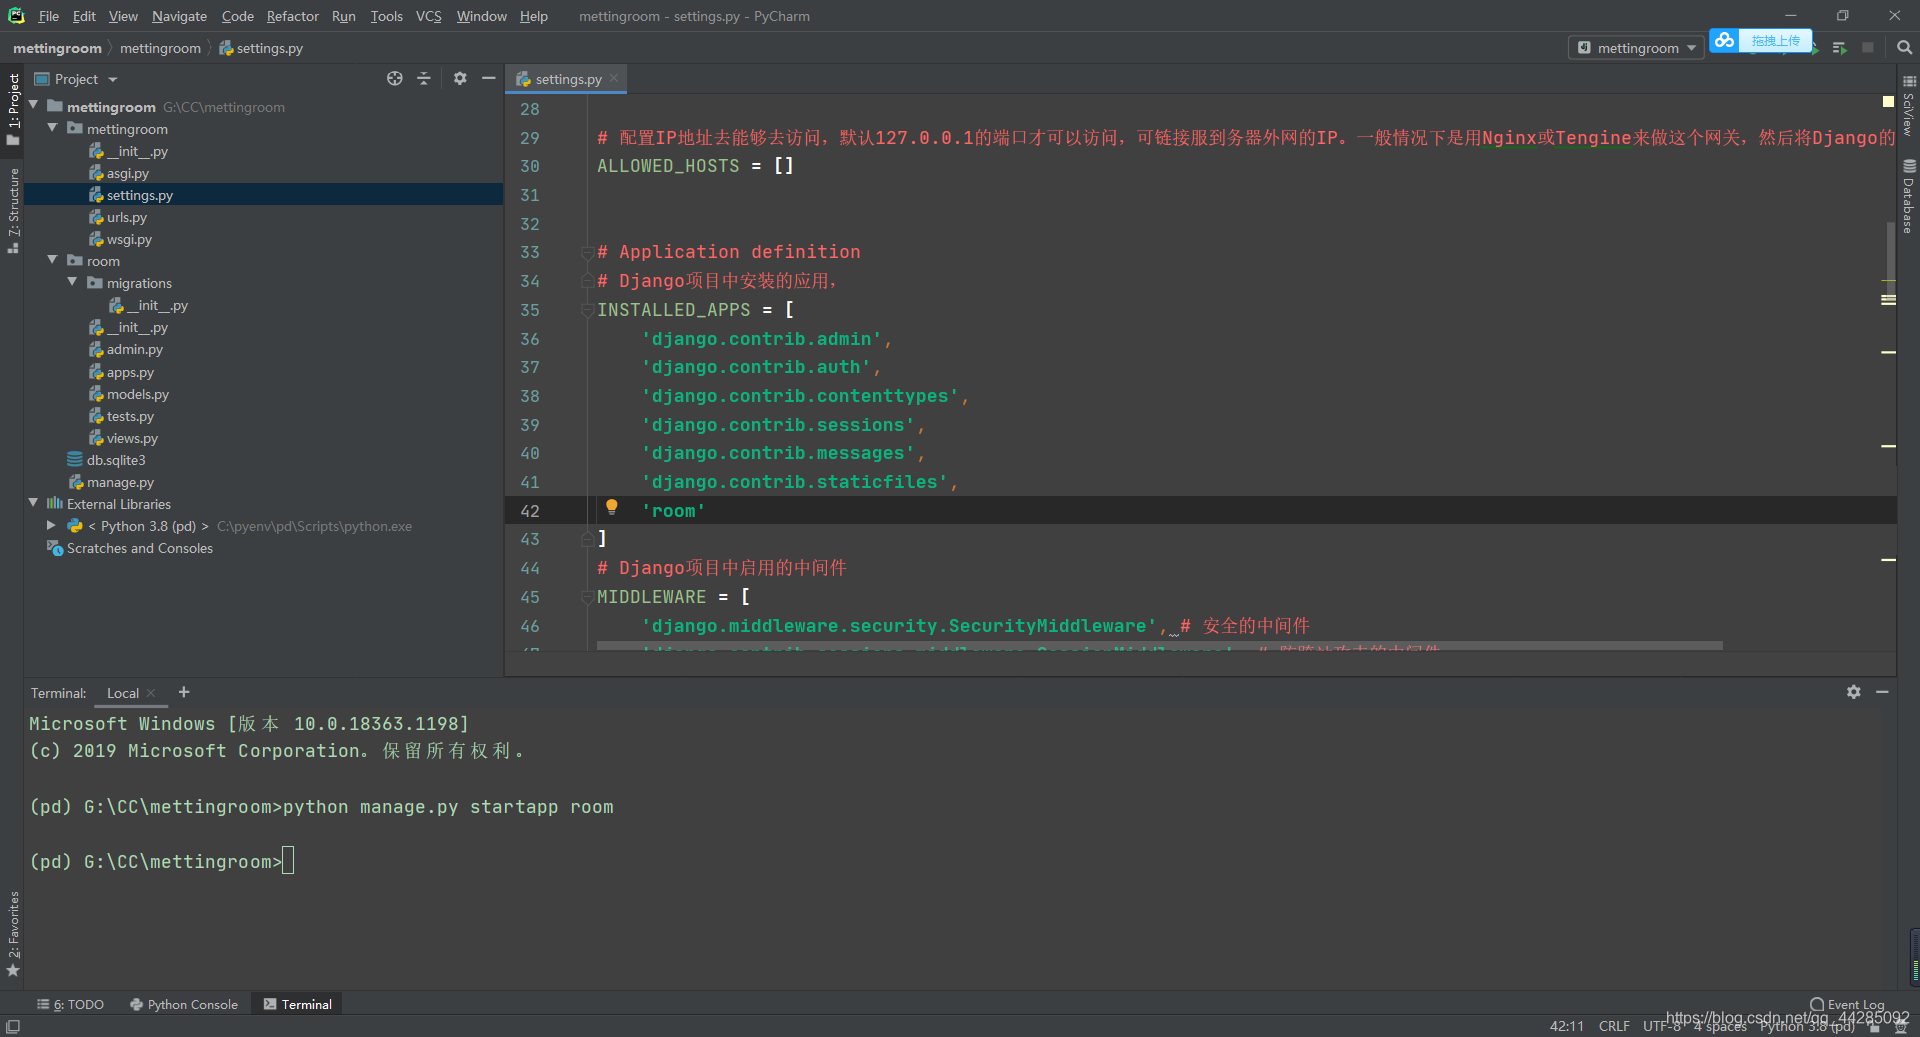The height and width of the screenshot is (1037, 1920).
Task: Collapse the mettingroom root project folder
Action: click(x=33, y=105)
